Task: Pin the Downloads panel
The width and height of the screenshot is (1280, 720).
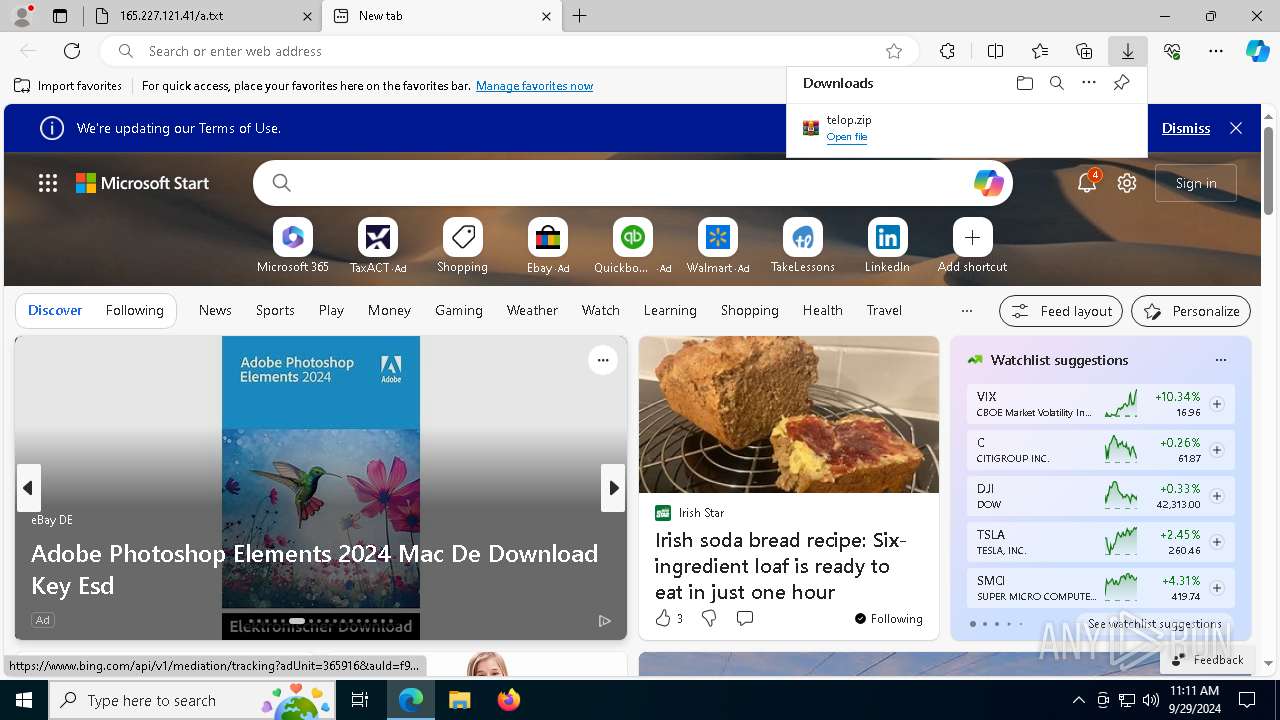Action: tap(1121, 83)
